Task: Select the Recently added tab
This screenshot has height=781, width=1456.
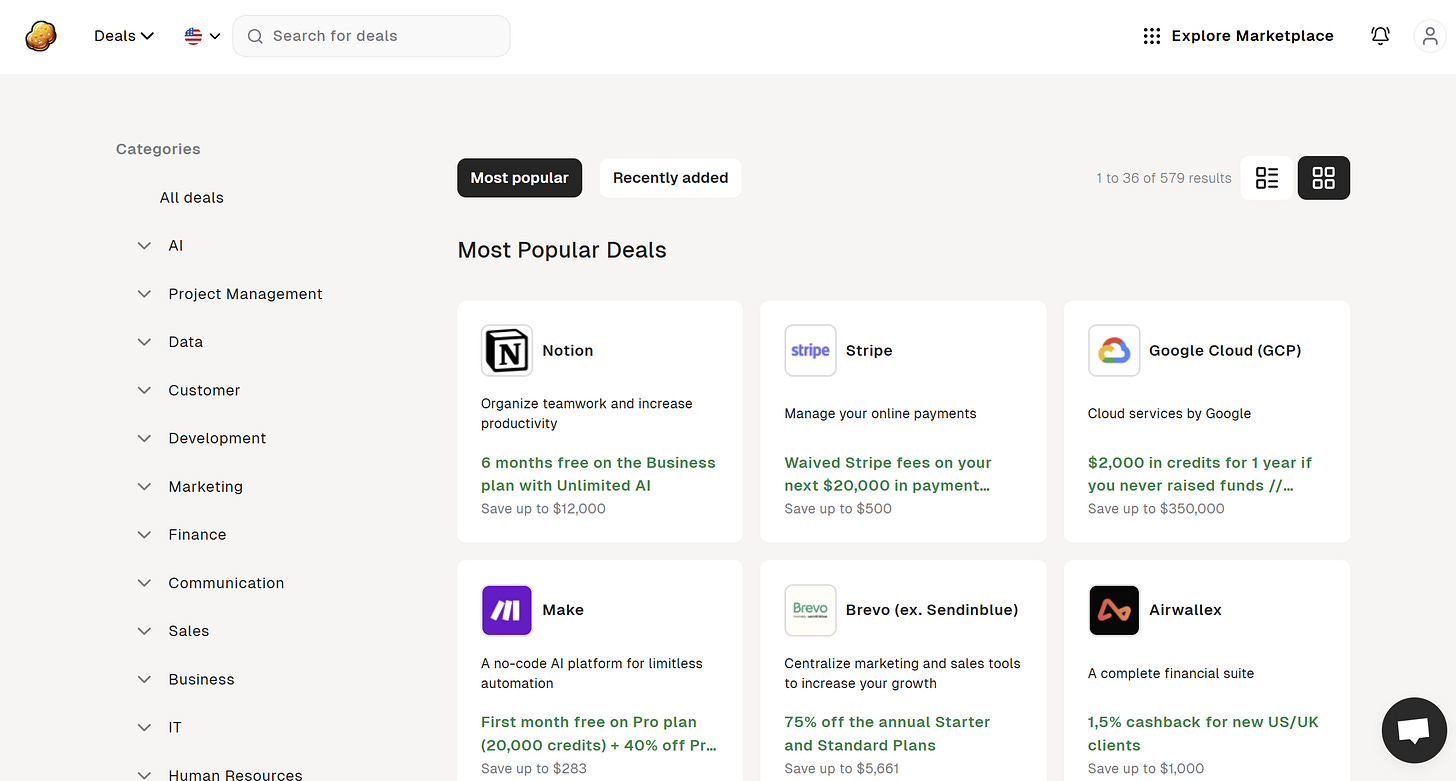Action: pos(670,178)
